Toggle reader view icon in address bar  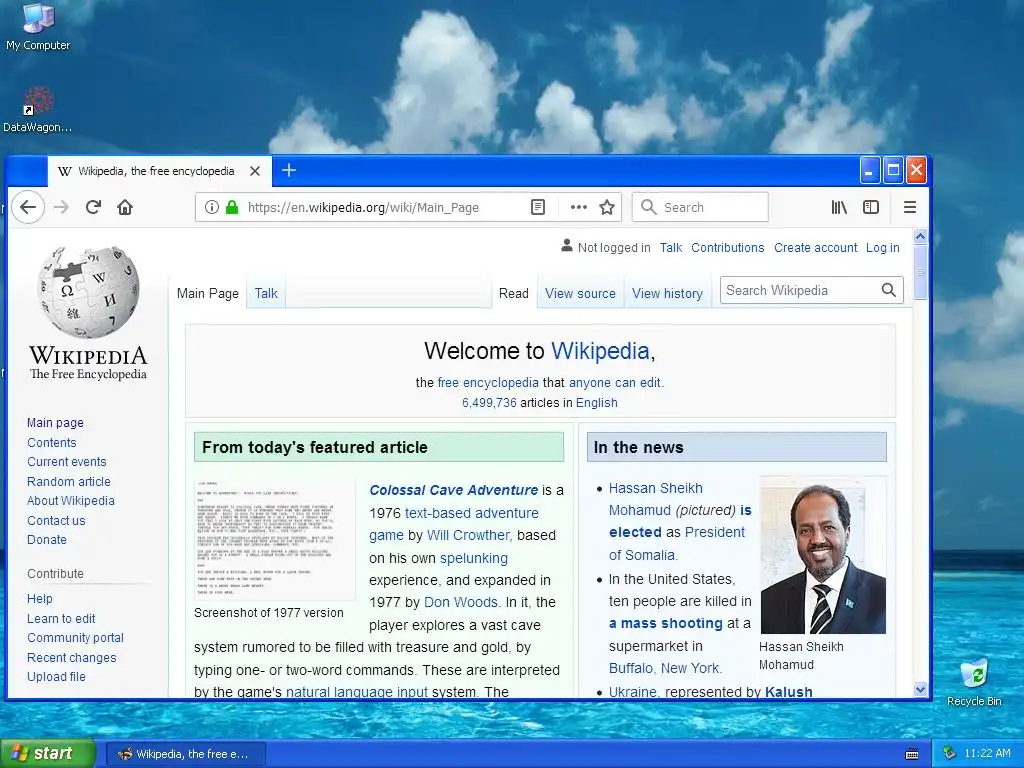click(x=537, y=207)
